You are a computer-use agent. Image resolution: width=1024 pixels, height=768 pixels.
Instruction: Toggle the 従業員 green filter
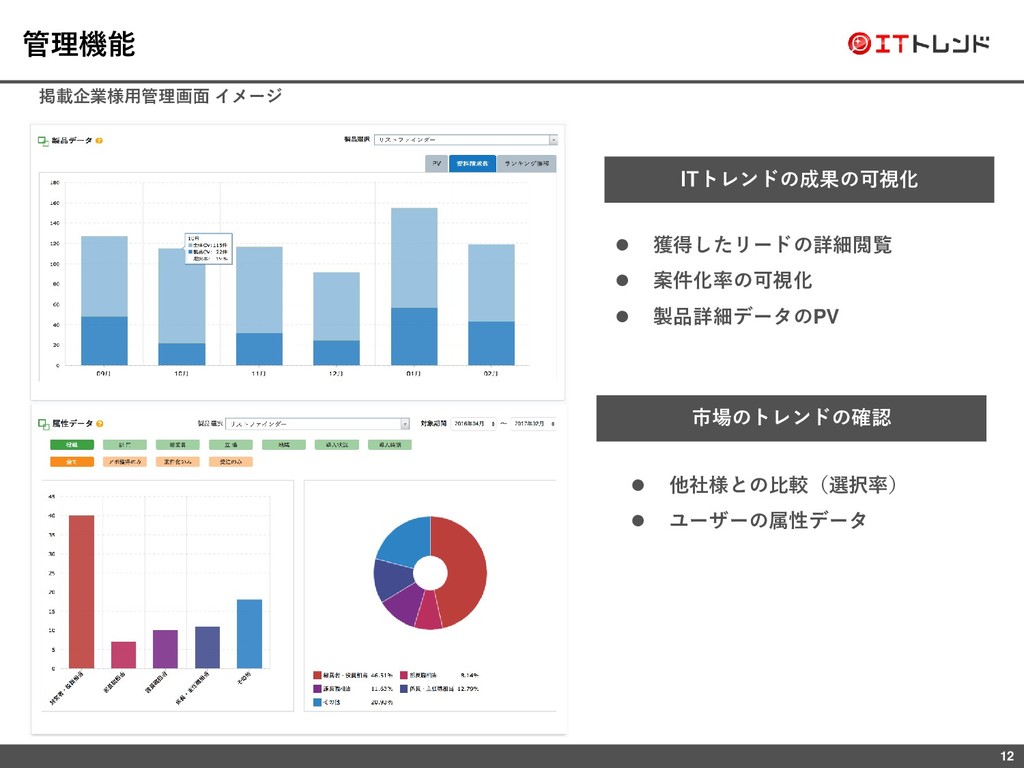178,445
